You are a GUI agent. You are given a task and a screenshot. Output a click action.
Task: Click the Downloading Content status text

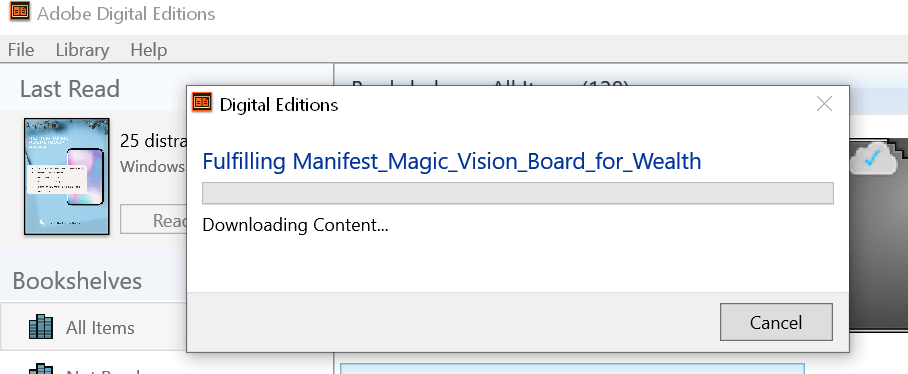click(295, 225)
